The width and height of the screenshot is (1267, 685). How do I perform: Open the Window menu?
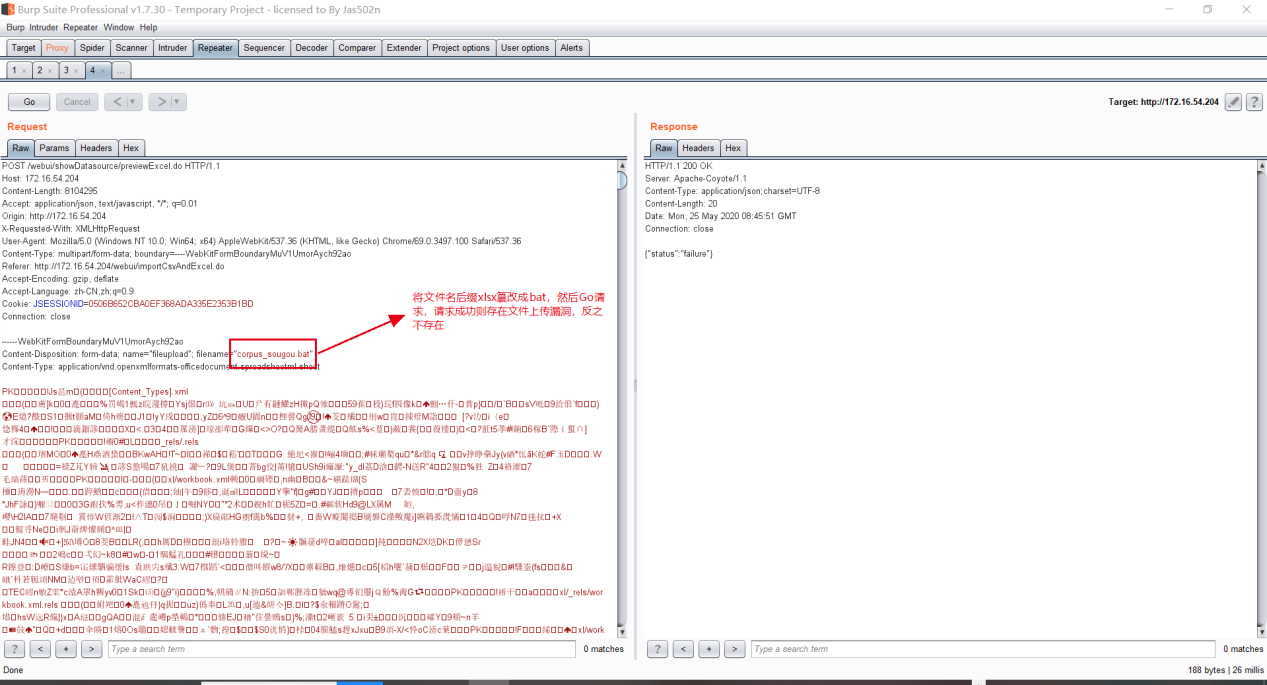point(118,27)
